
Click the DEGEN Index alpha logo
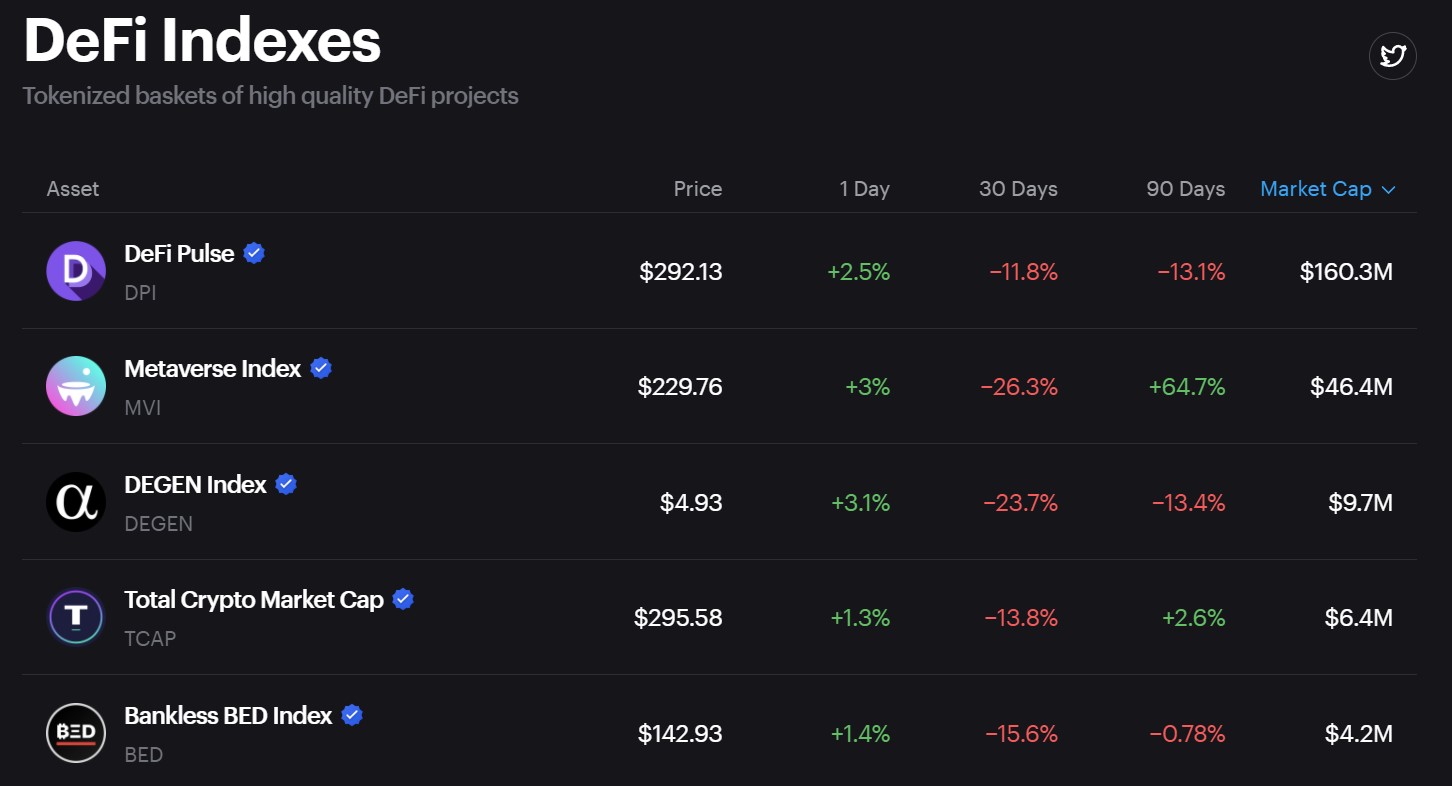[x=76, y=502]
